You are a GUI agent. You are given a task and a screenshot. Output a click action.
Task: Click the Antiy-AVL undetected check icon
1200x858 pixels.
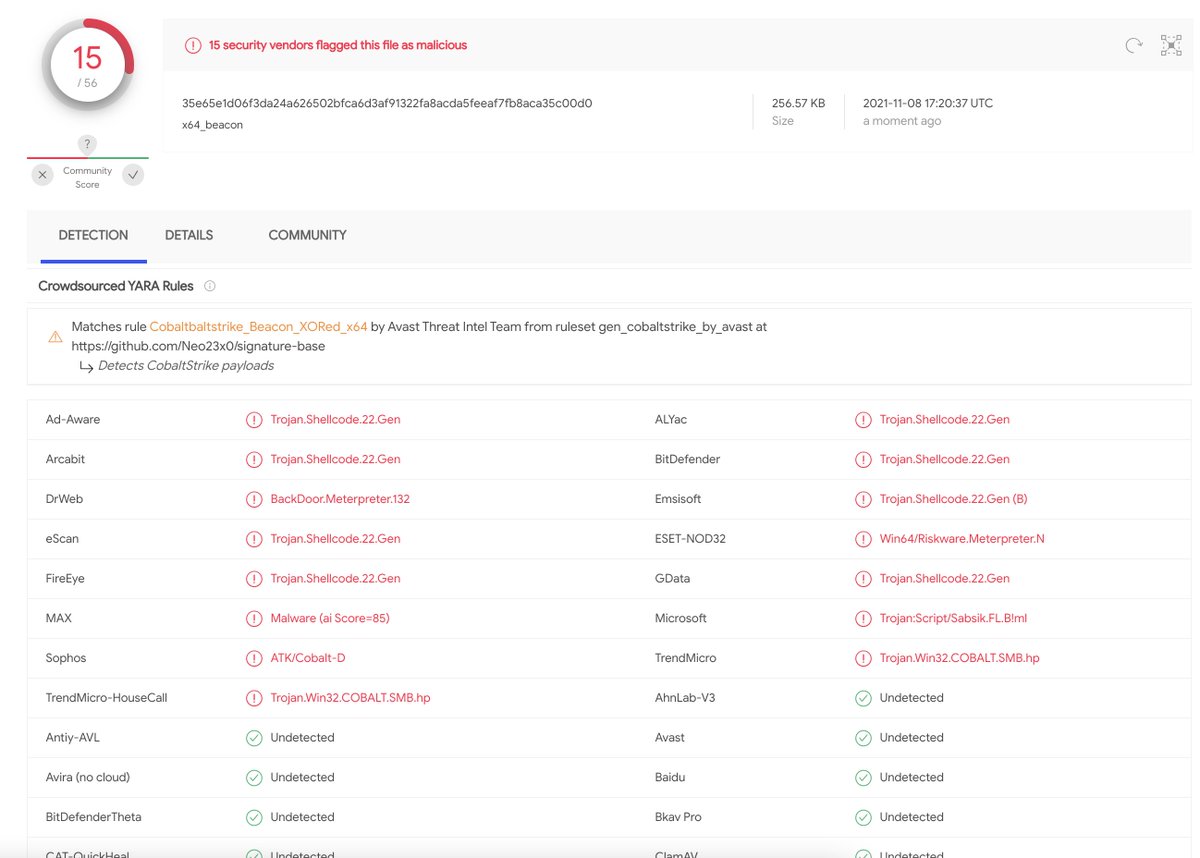coord(254,738)
